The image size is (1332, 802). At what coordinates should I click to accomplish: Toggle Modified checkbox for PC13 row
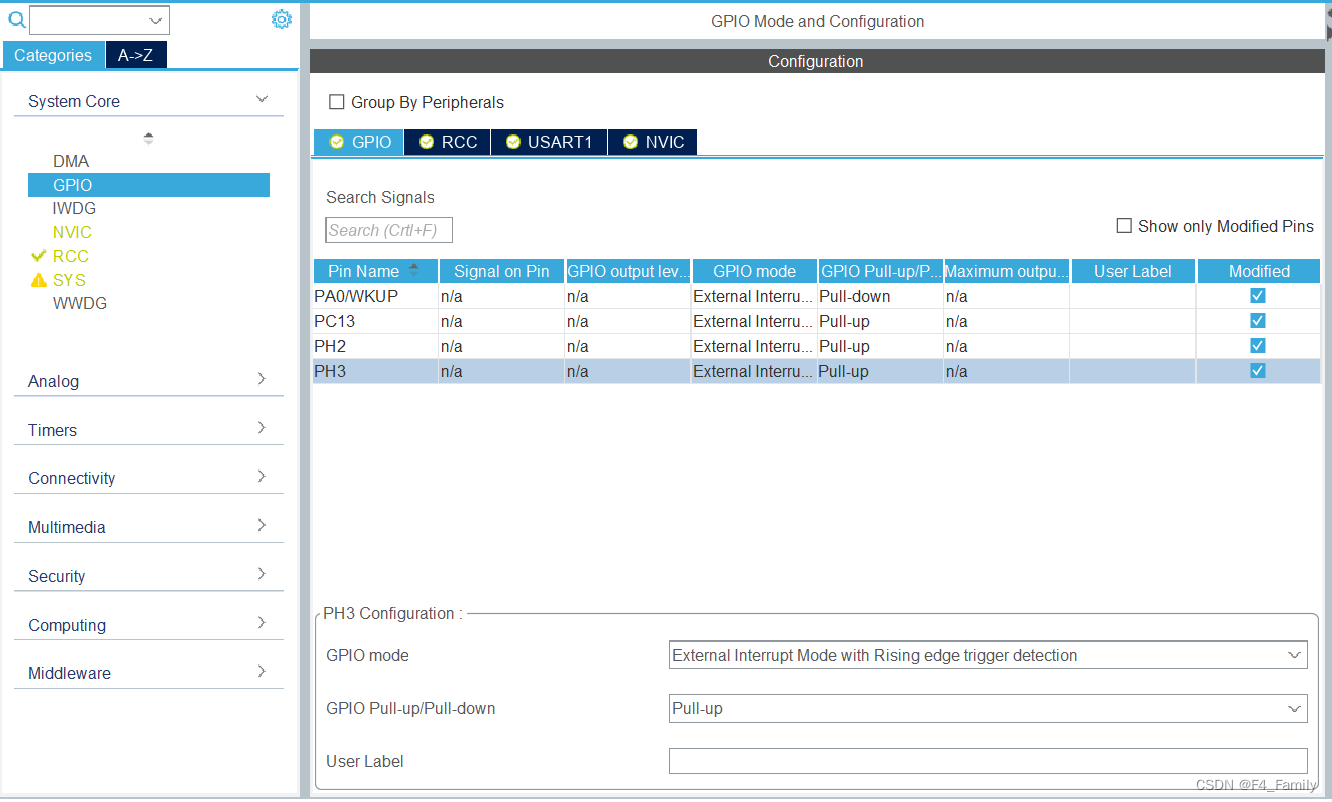[1258, 321]
